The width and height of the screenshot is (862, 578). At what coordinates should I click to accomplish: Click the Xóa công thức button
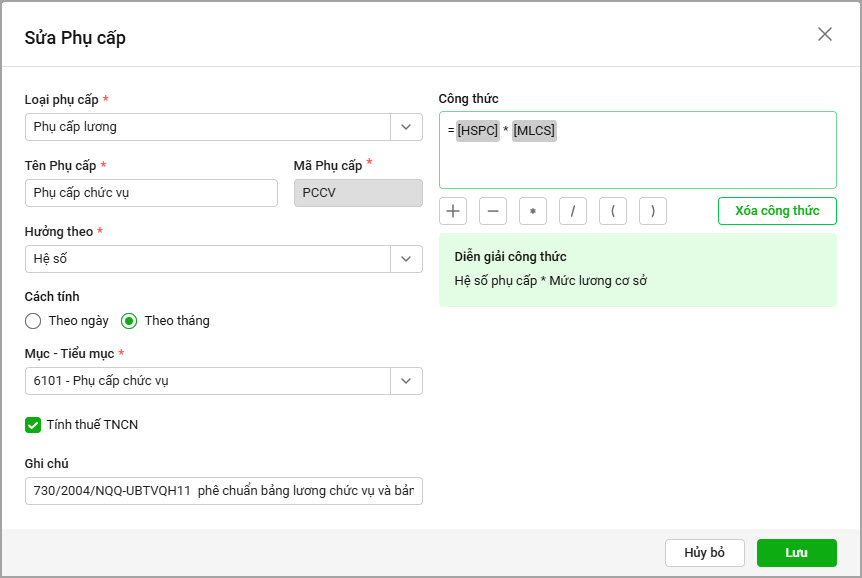coord(777,211)
